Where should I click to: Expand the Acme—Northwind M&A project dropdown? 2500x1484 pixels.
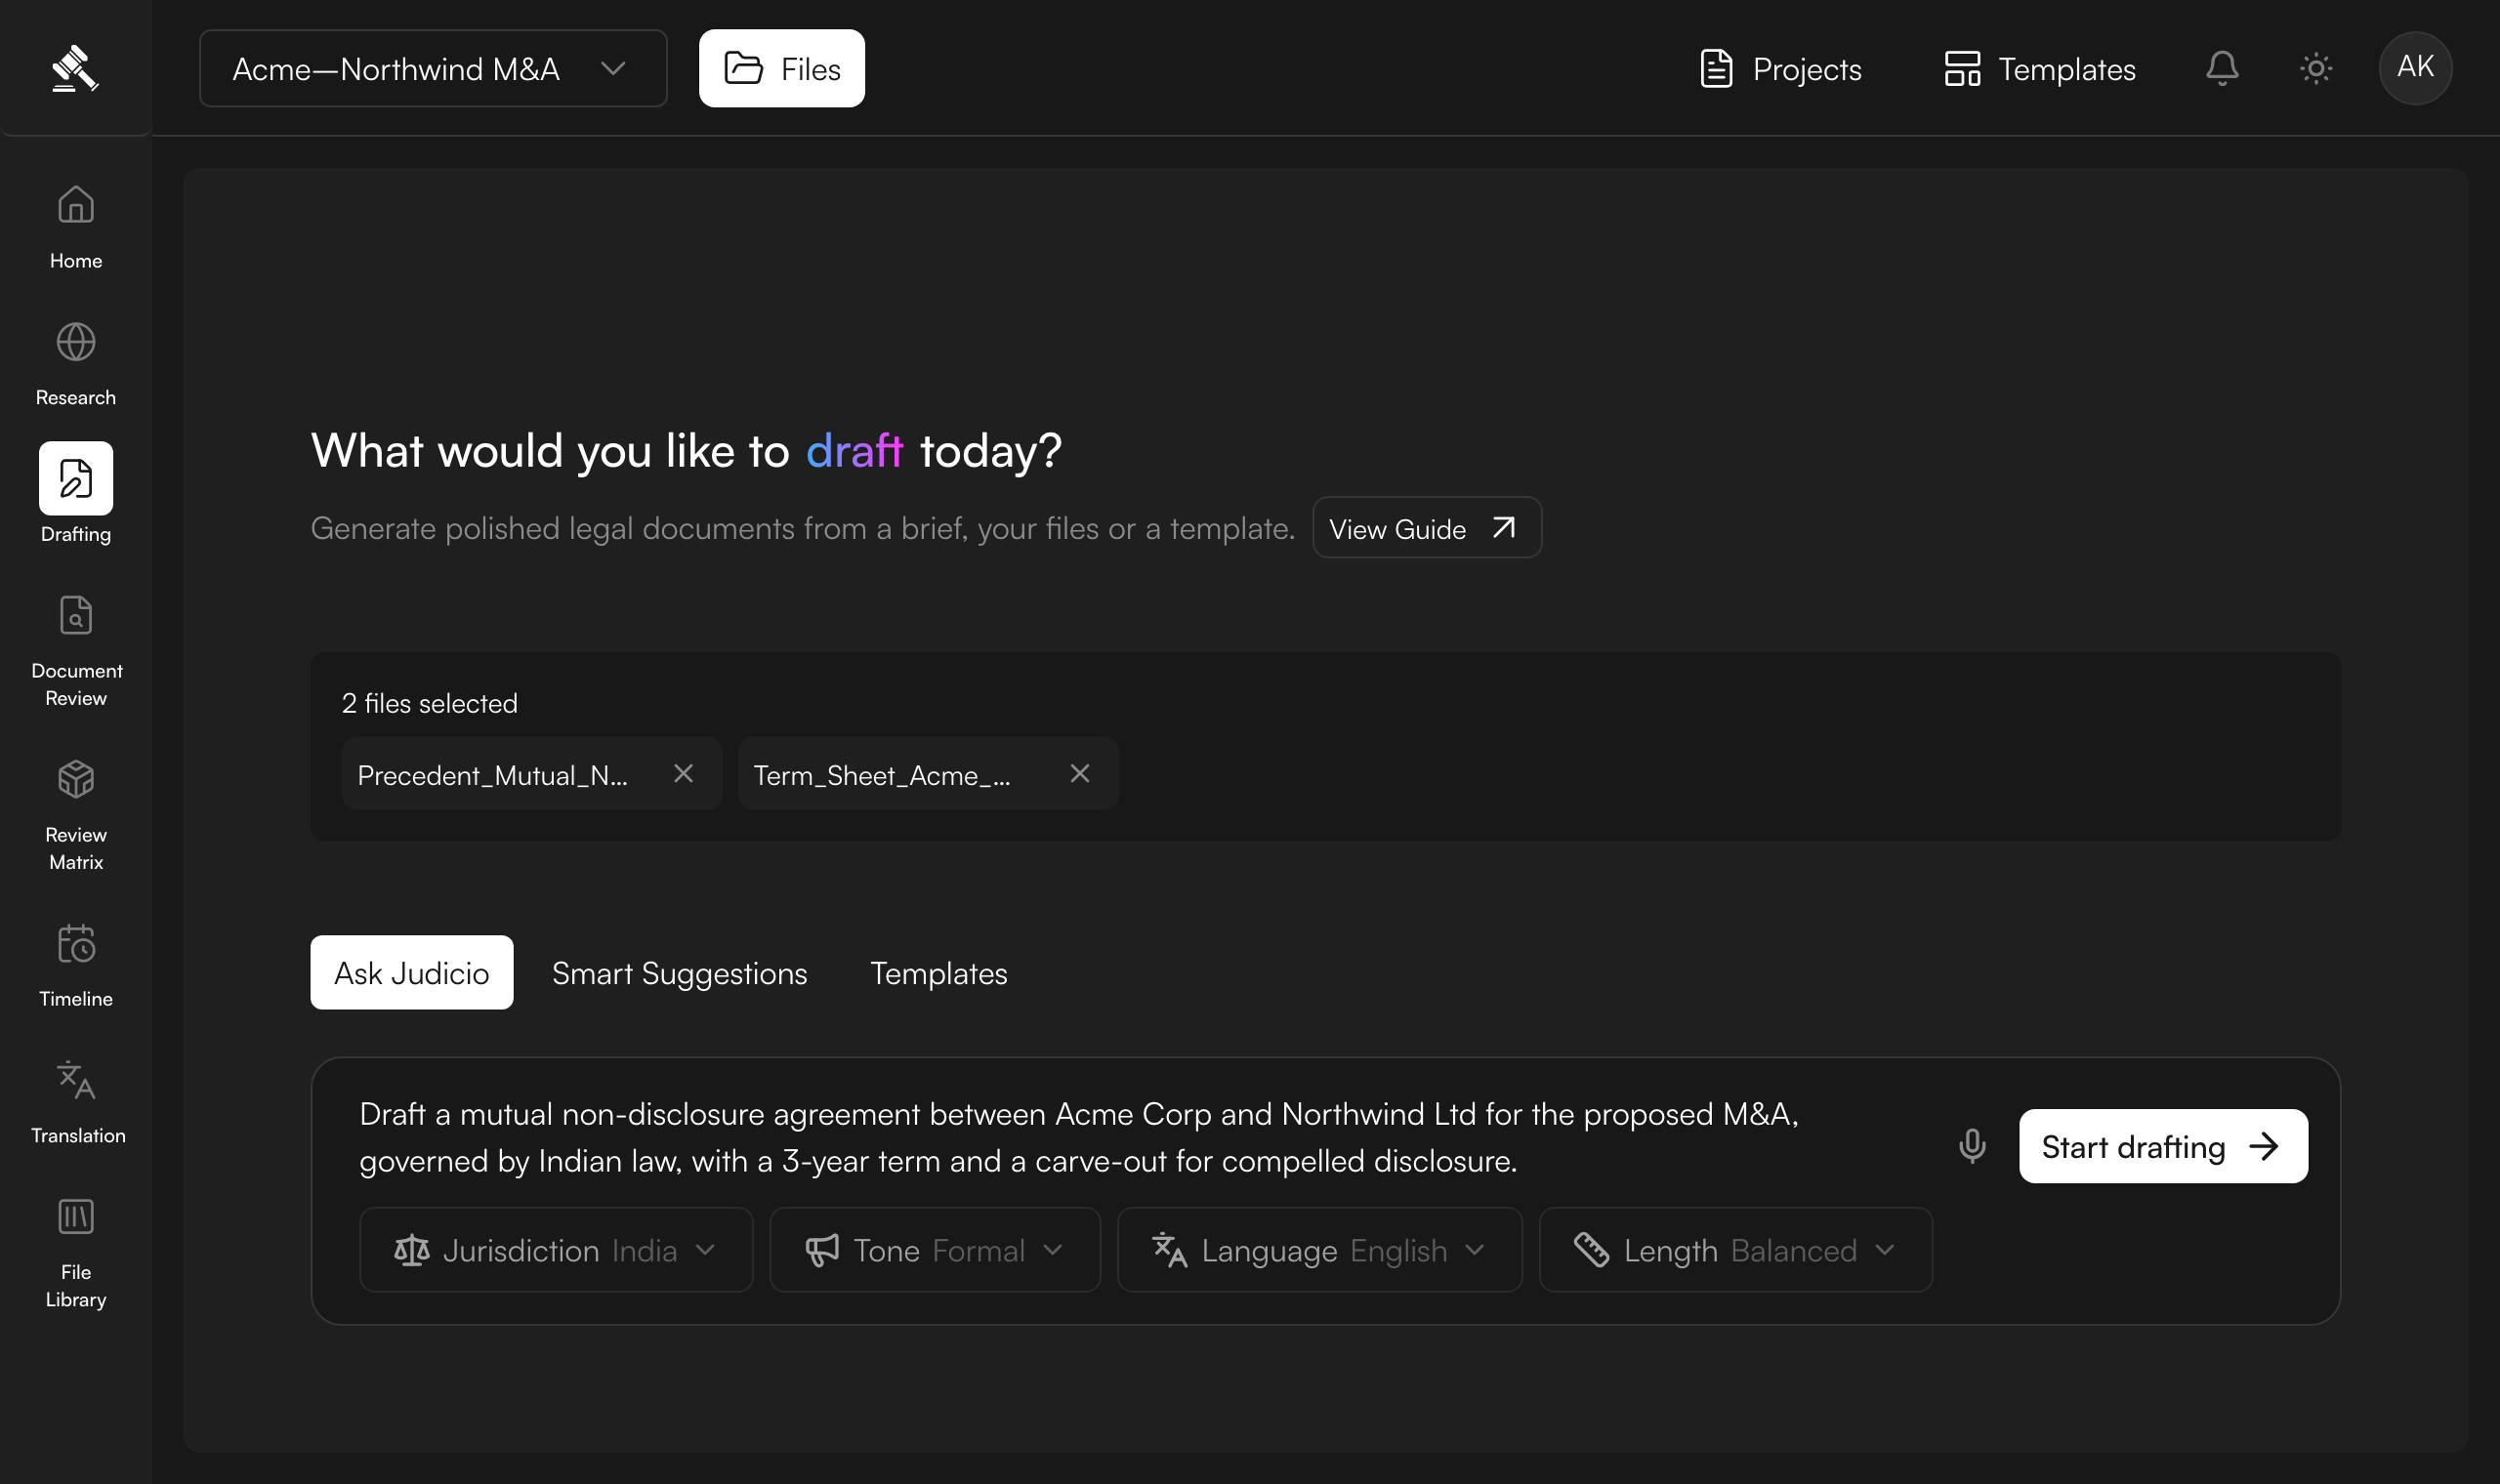(x=433, y=68)
